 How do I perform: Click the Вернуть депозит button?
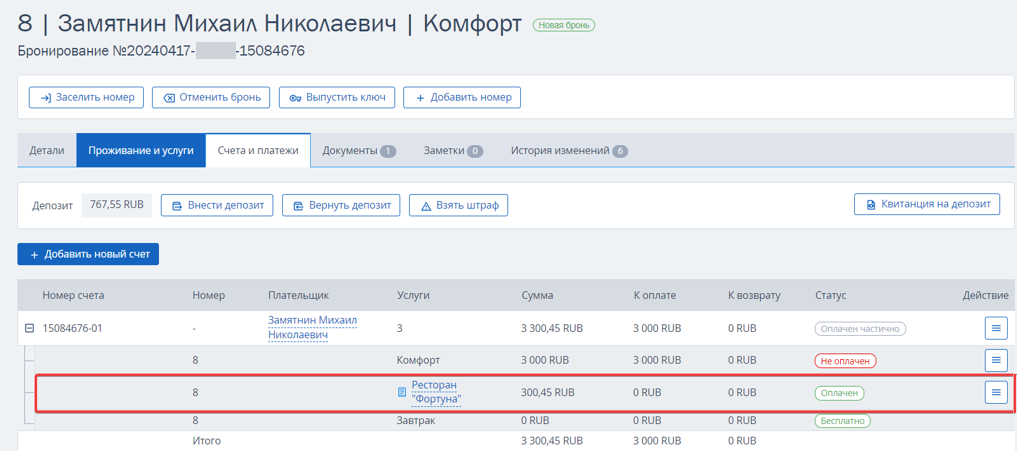click(341, 206)
